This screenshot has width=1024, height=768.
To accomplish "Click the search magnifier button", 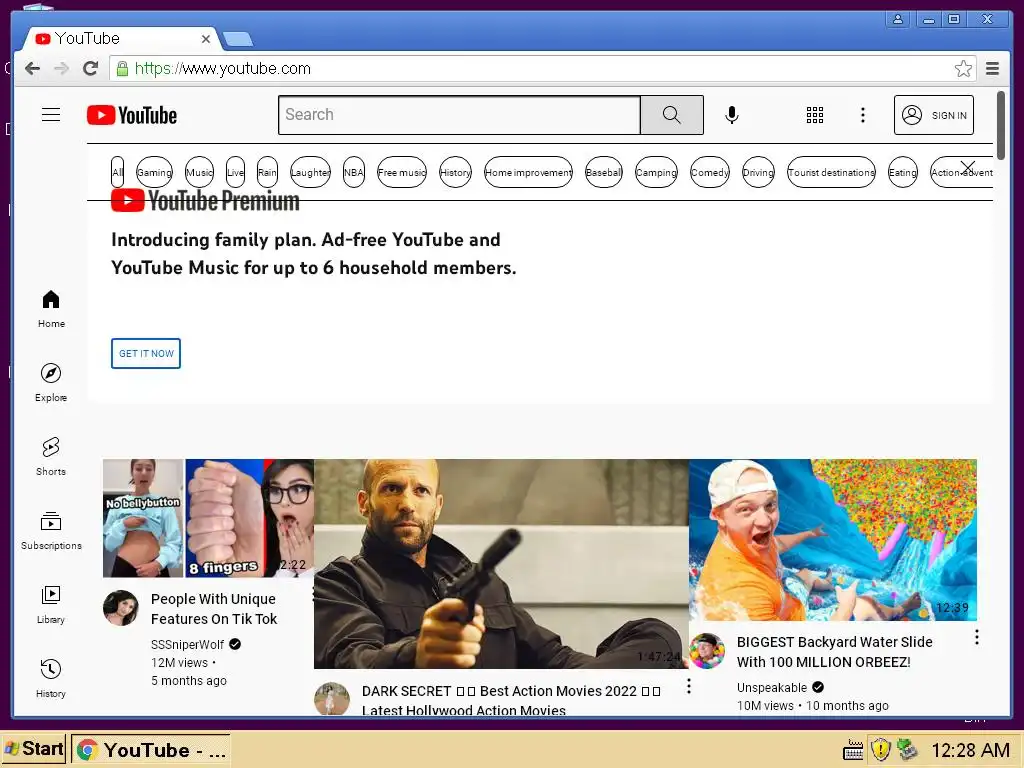I will pos(671,115).
